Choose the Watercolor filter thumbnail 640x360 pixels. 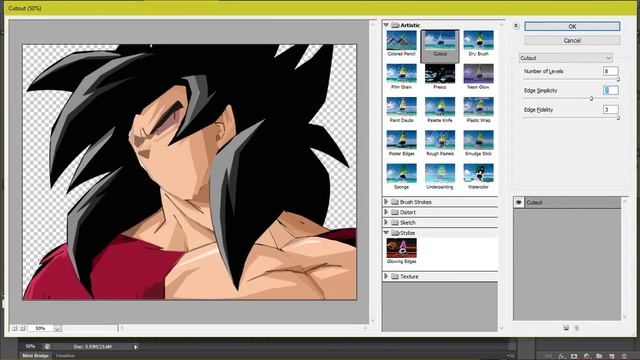coord(478,173)
